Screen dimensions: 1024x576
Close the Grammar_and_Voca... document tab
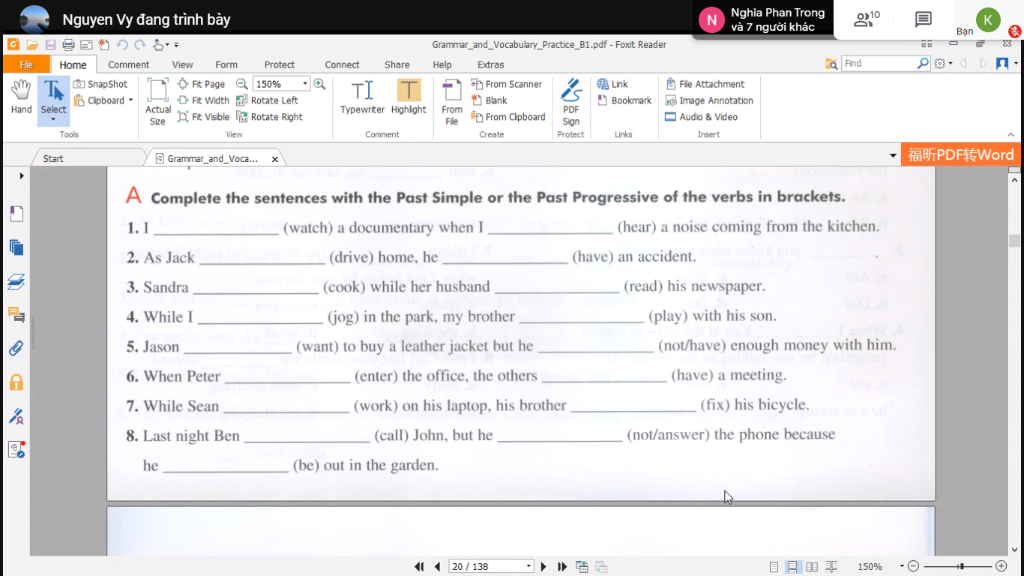[x=275, y=159]
